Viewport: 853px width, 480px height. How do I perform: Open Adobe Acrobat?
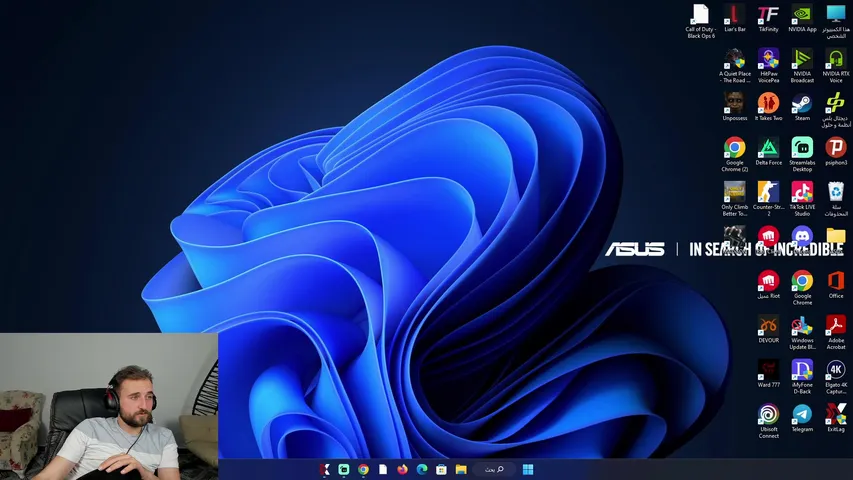click(x=836, y=332)
